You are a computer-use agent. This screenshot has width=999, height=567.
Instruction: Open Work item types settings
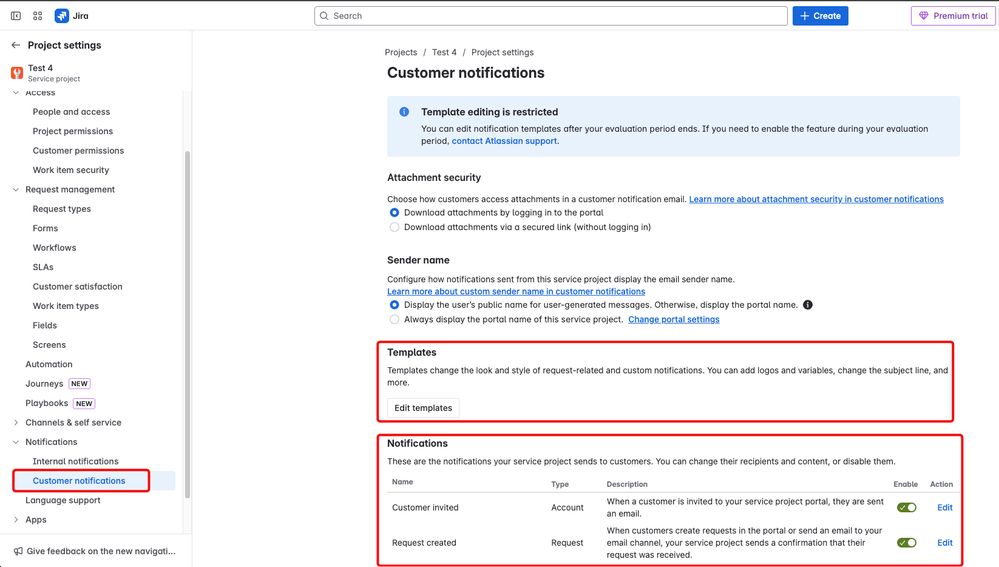pyautogui.click(x=66, y=306)
